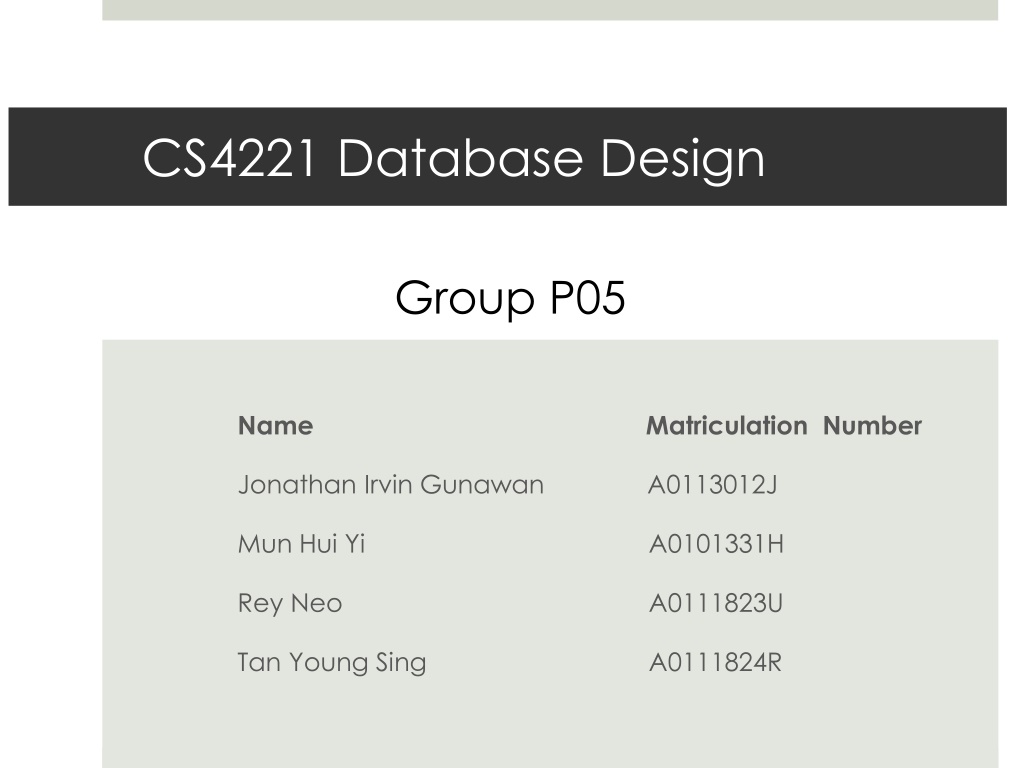Screen dimensions: 1024x768
Task: Click the Matriculation Number column header
Action: 784,426
